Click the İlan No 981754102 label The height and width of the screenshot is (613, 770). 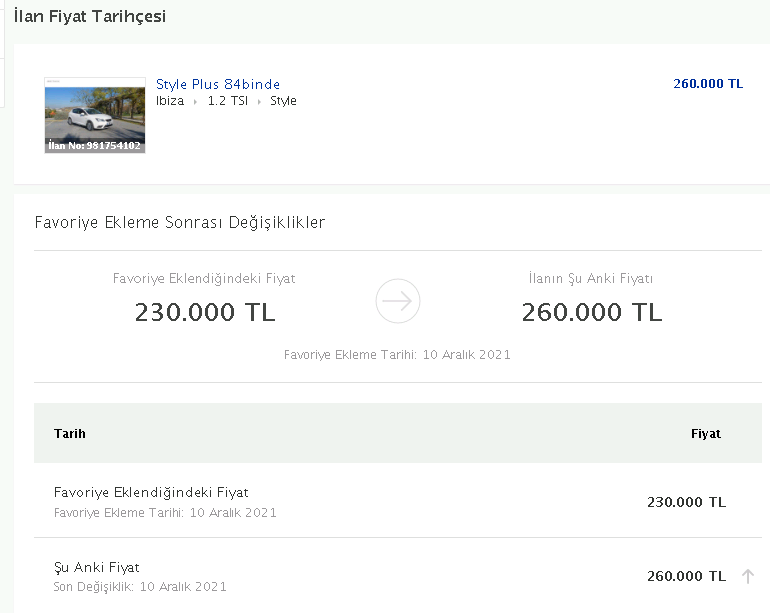(x=95, y=145)
